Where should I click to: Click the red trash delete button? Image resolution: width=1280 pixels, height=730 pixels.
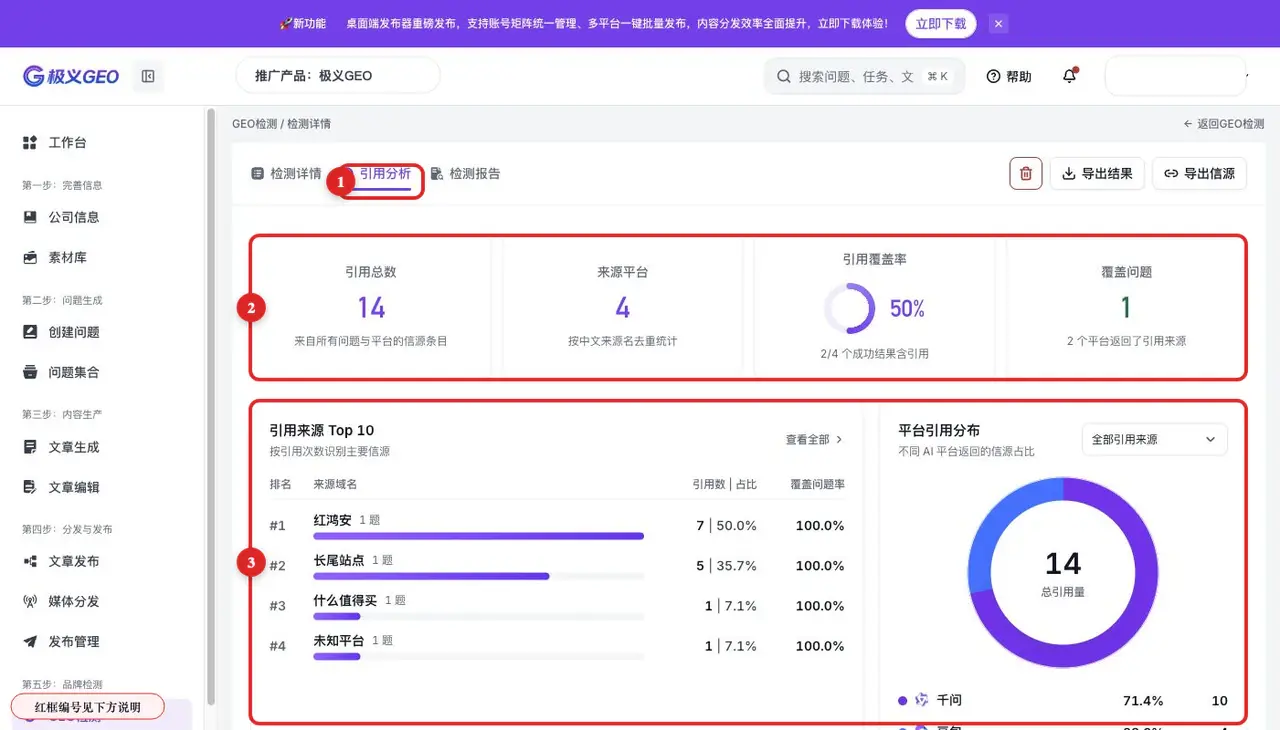click(x=1026, y=173)
